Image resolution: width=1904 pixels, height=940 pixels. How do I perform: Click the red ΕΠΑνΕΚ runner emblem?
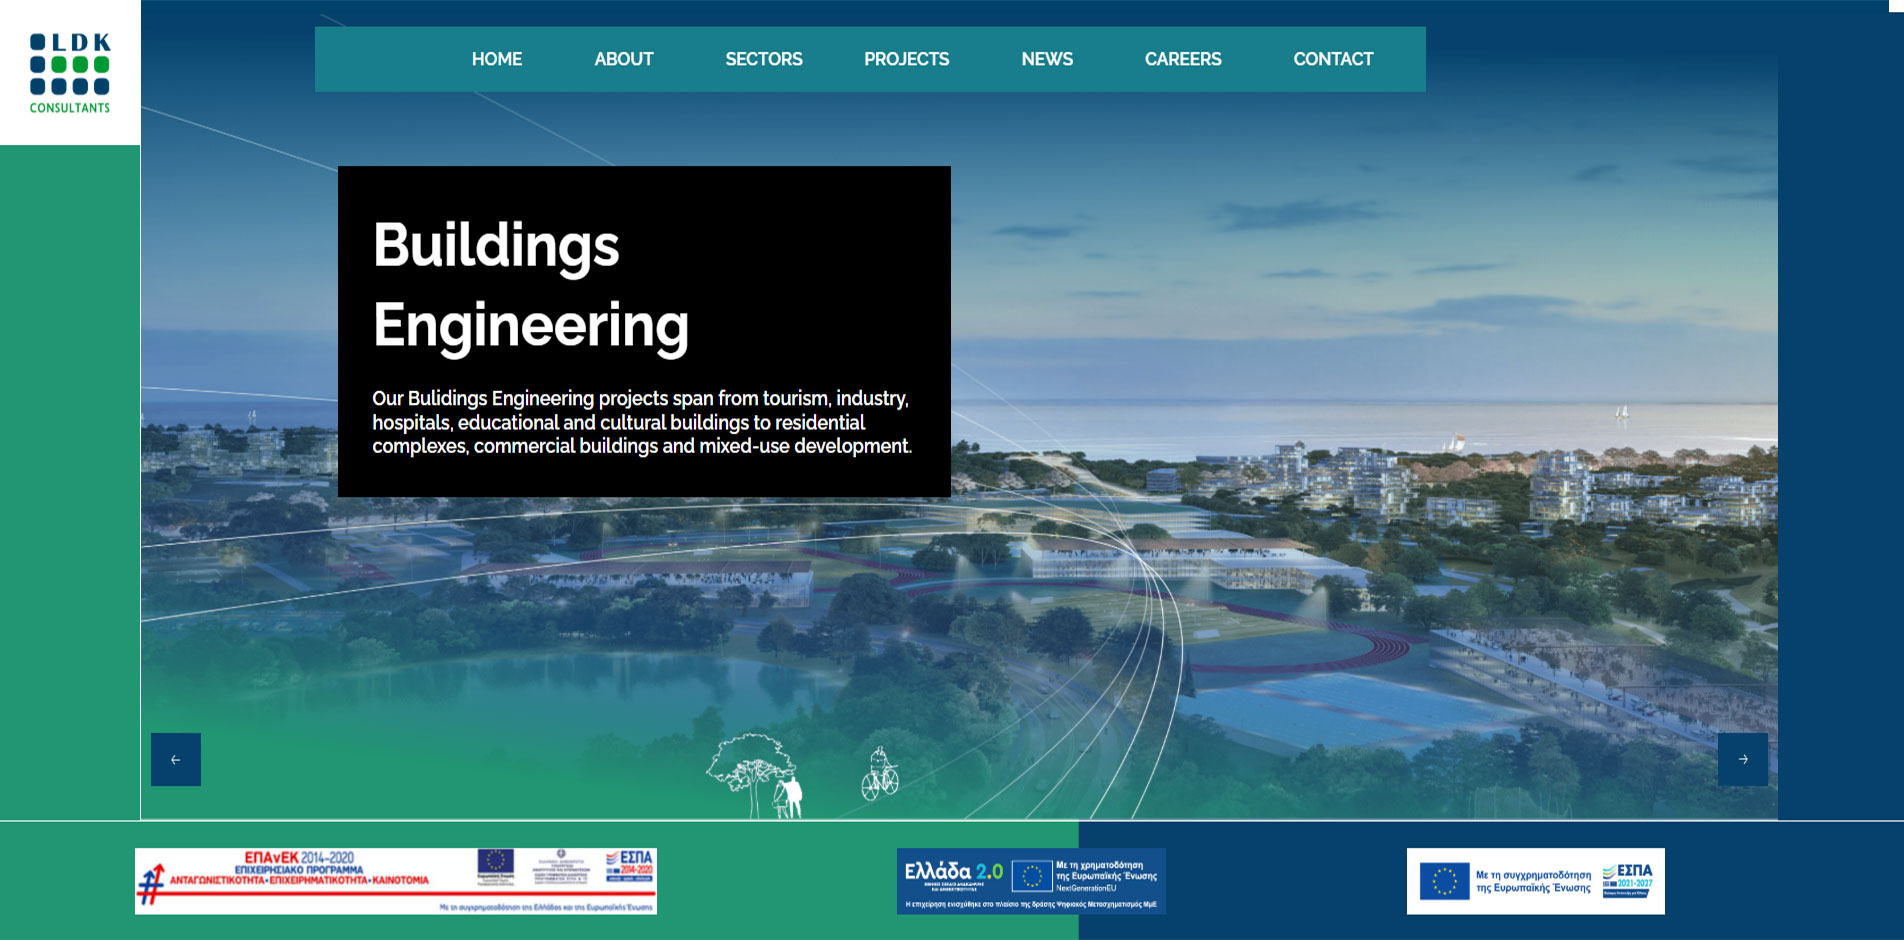coord(151,884)
